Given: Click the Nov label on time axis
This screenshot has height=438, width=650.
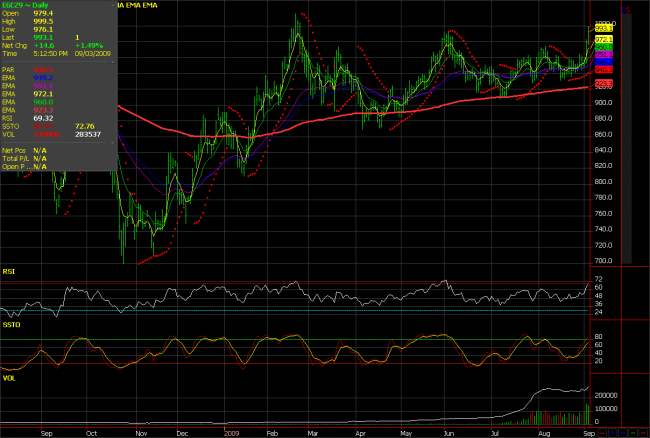Looking at the screenshot, I should pyautogui.click(x=141, y=433).
